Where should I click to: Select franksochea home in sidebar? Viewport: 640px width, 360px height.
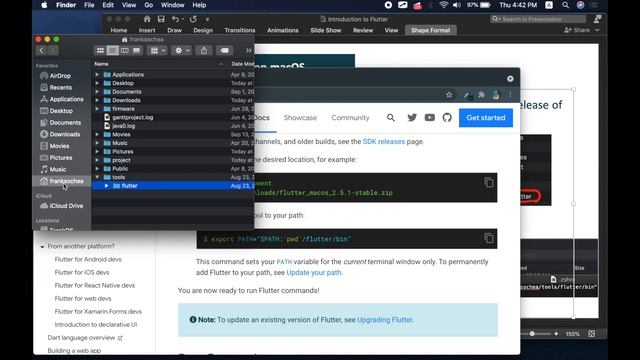[x=62, y=181]
